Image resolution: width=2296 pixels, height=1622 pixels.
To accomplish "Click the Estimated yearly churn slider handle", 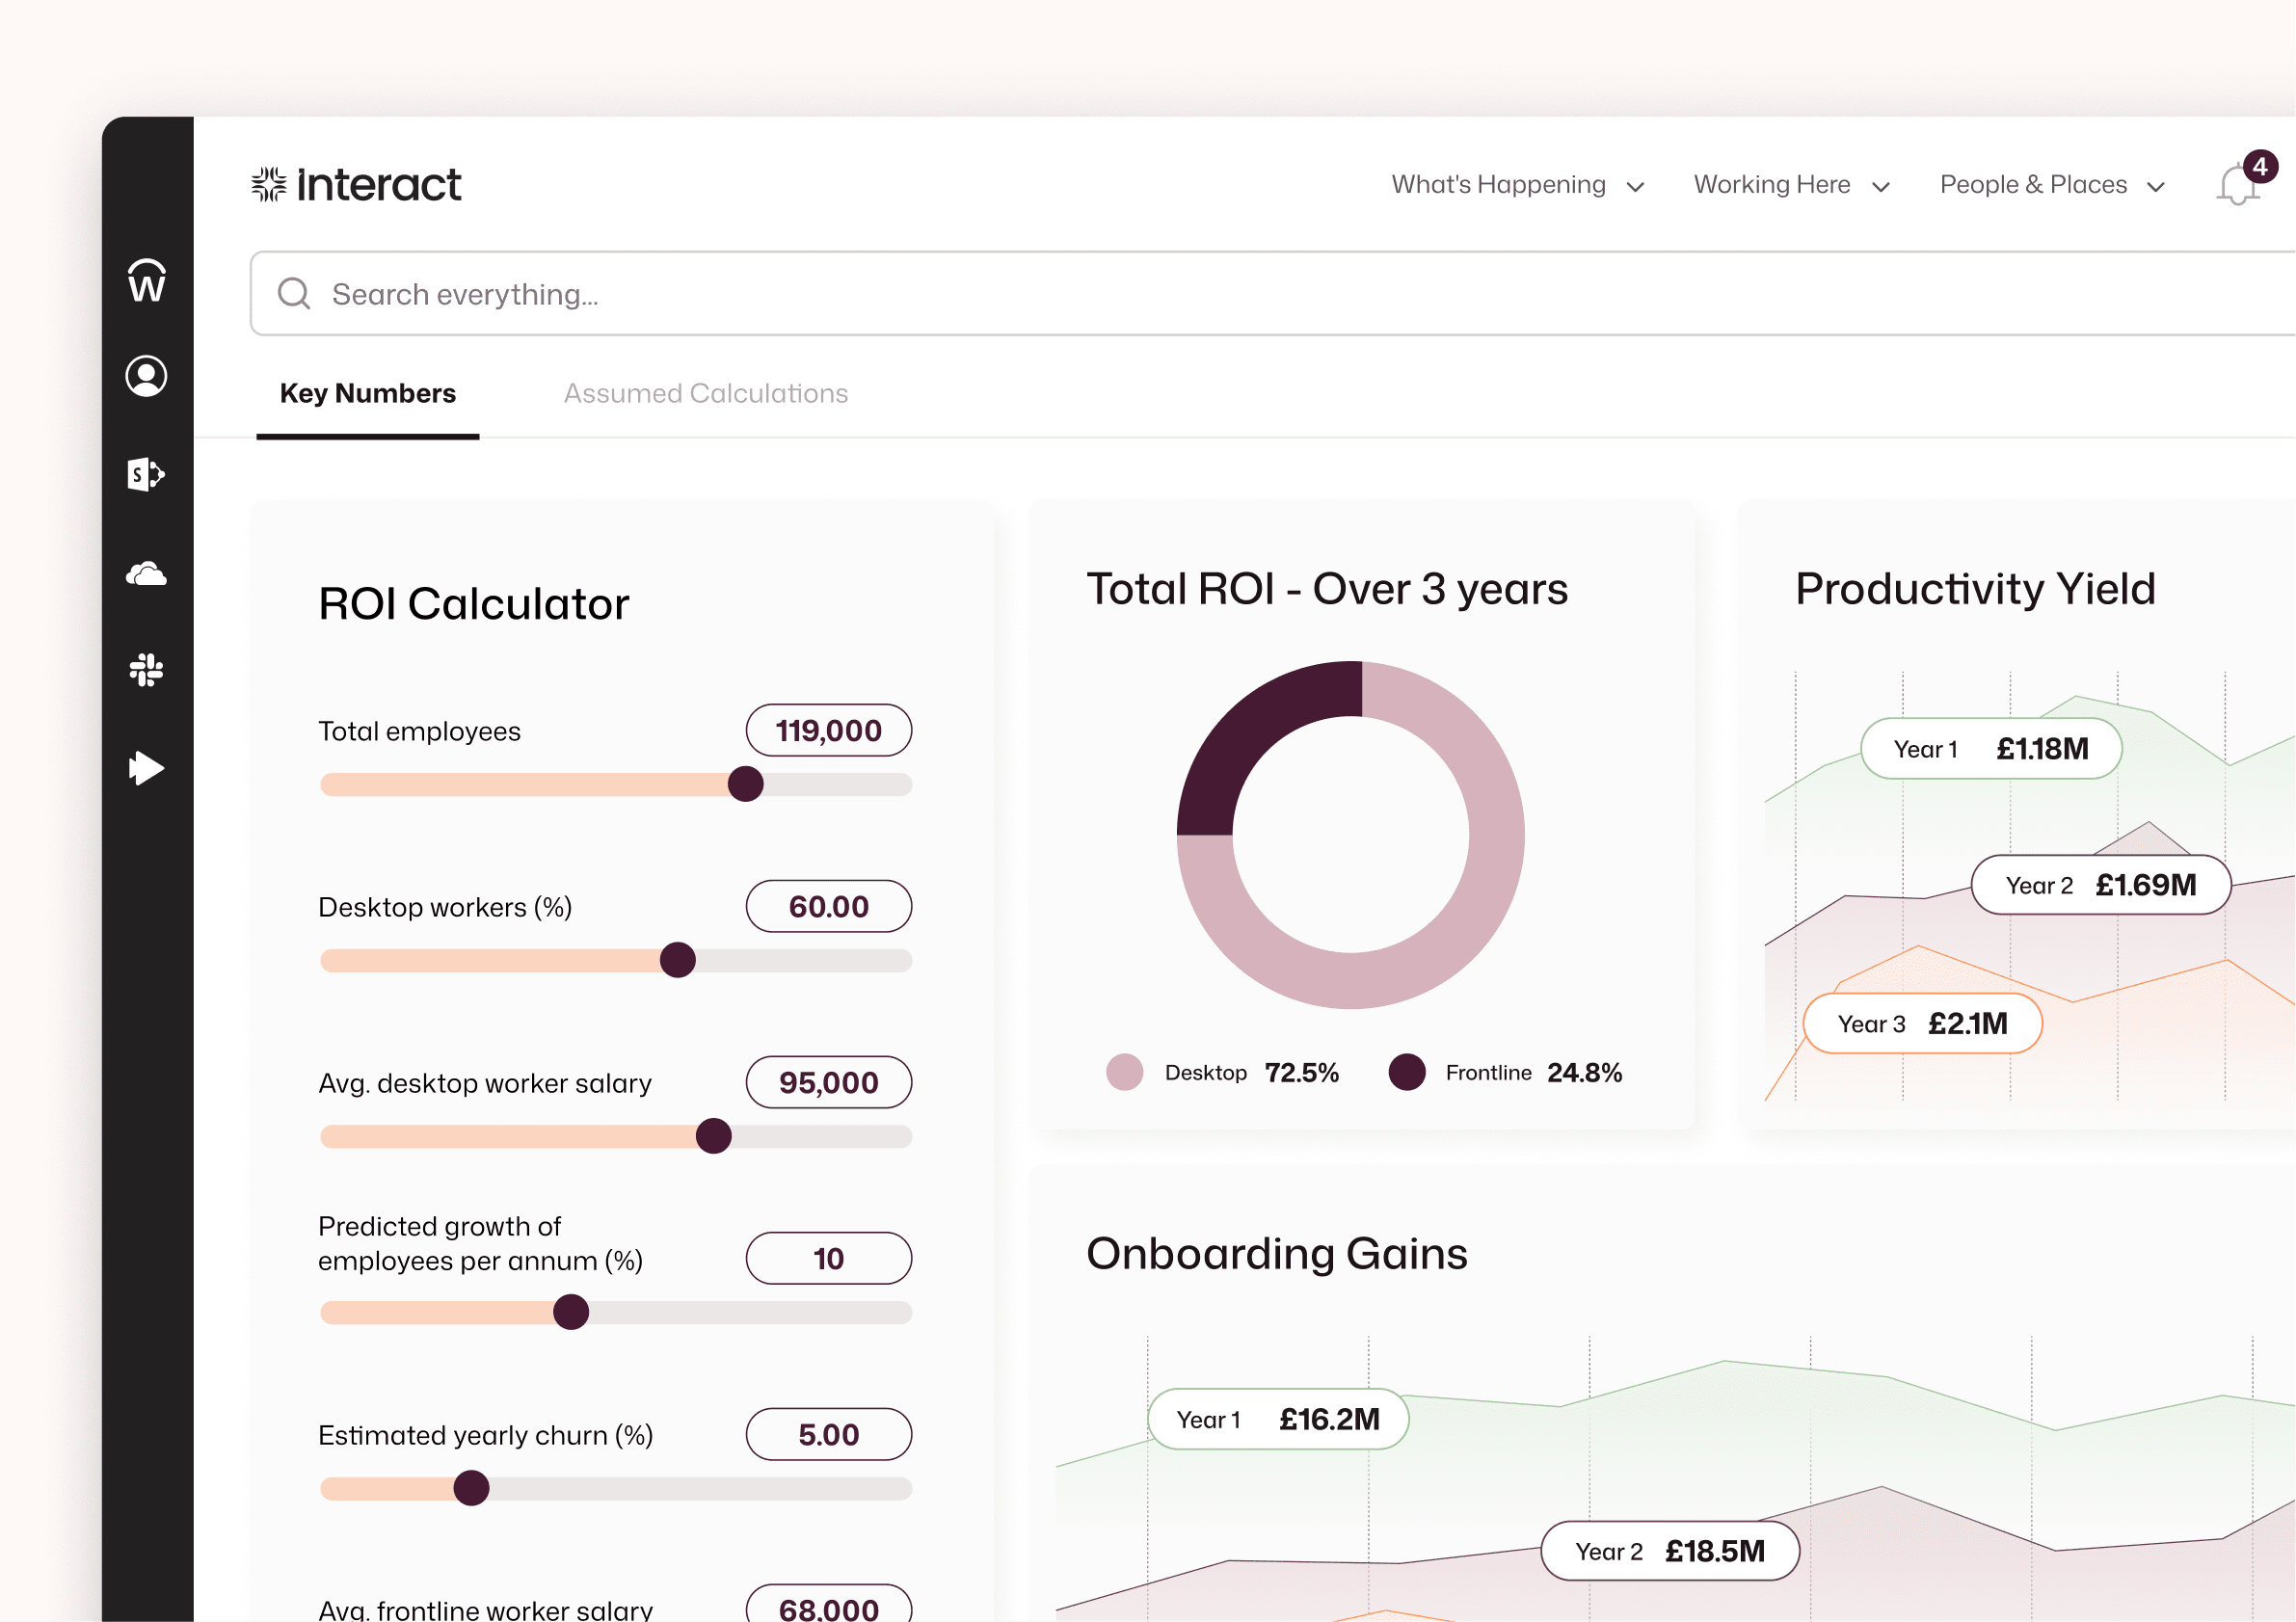I will [x=471, y=1488].
